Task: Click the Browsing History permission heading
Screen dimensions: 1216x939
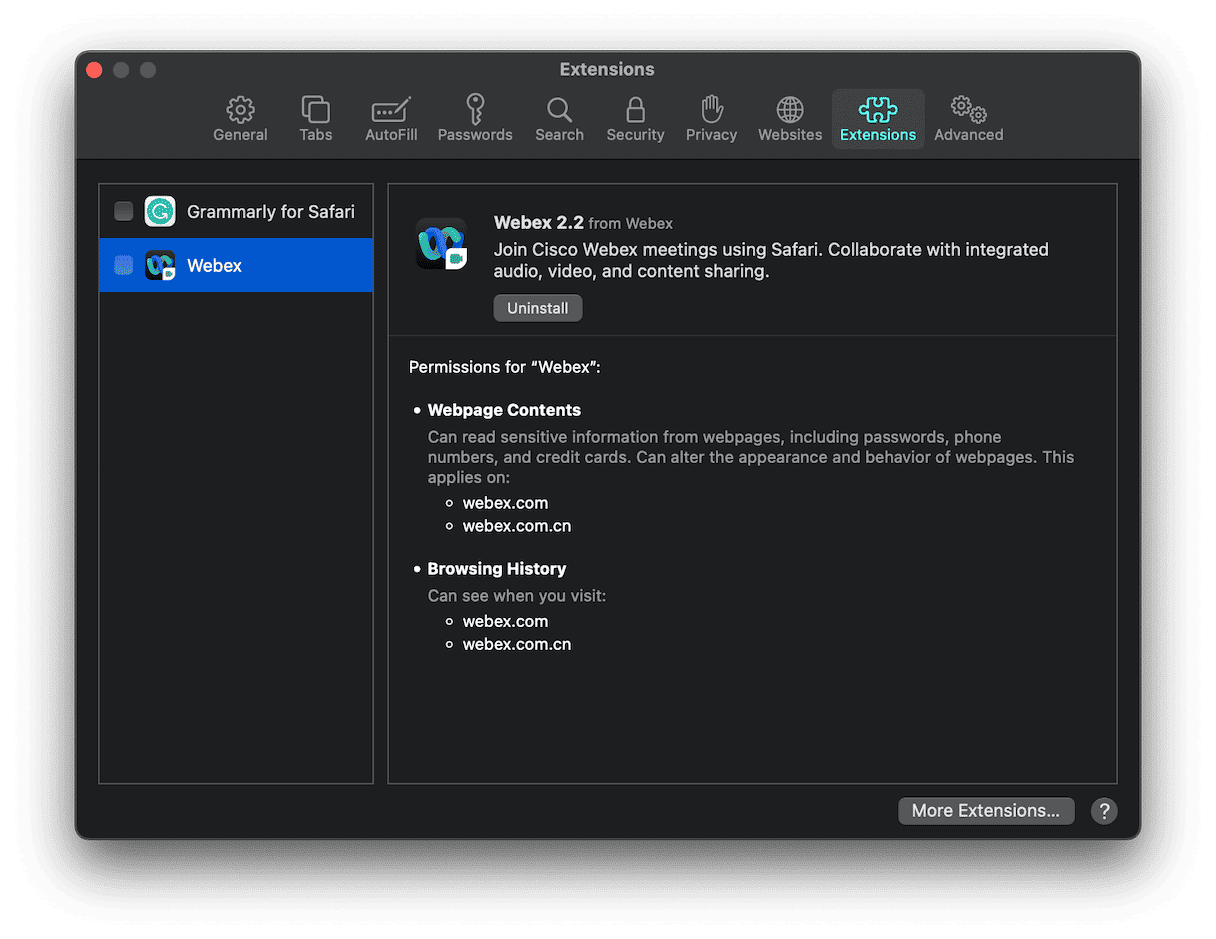Action: coord(497,569)
